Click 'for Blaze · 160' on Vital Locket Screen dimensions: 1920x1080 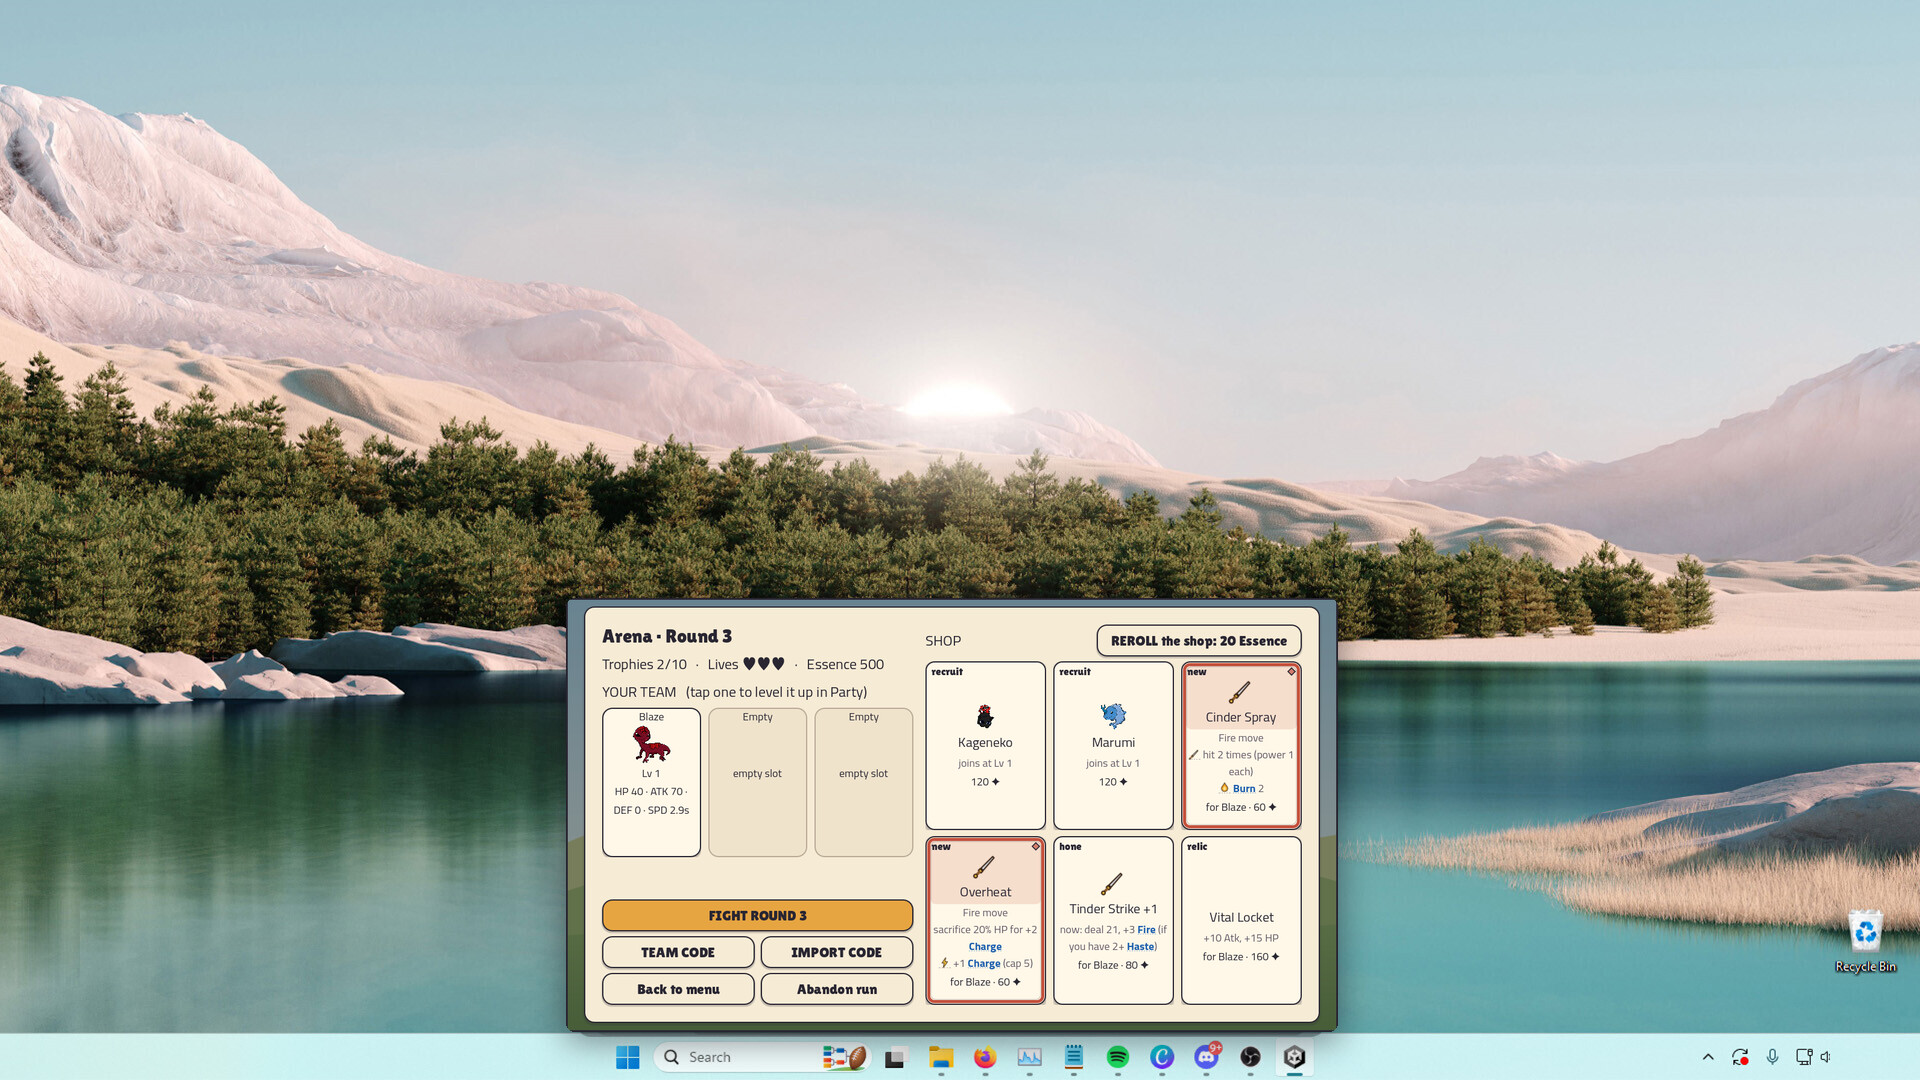[x=1241, y=957]
